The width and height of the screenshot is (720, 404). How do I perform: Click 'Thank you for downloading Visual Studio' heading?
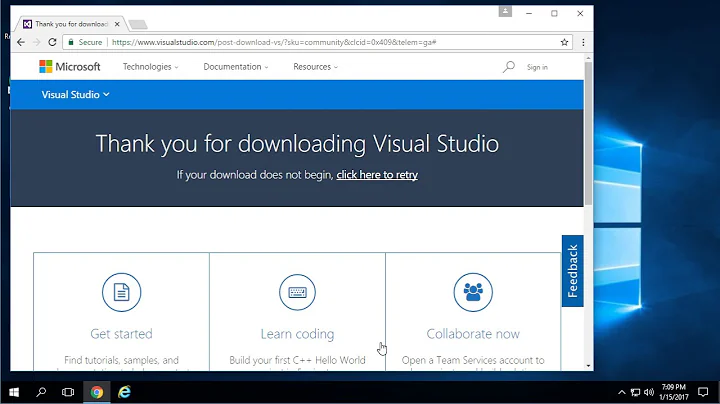pos(297,144)
